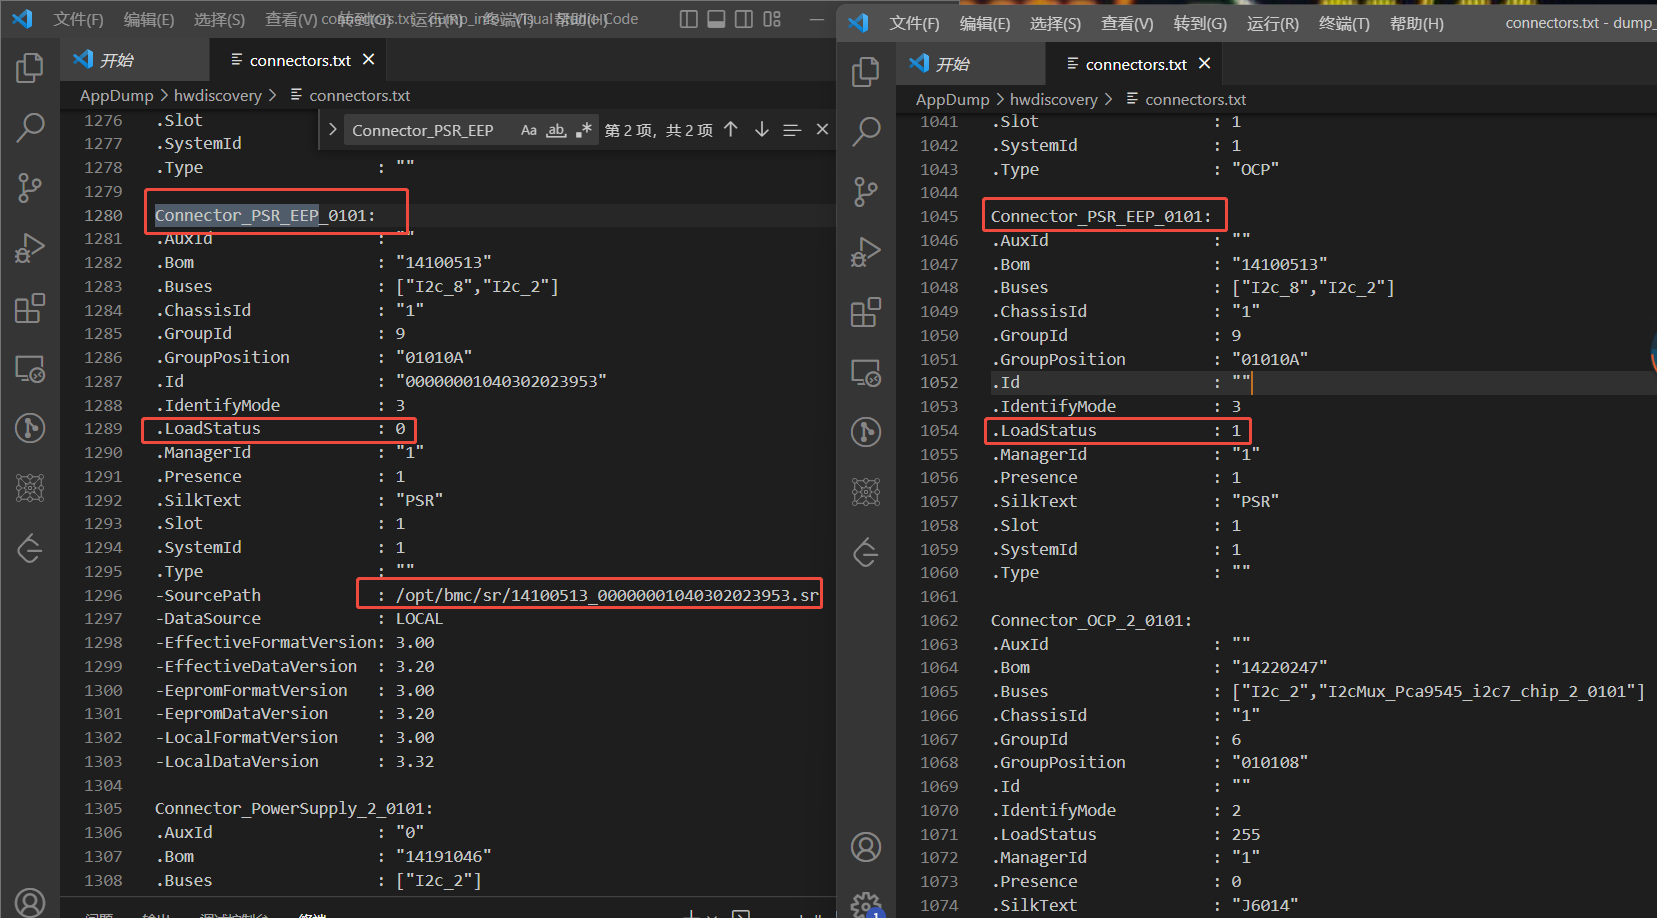Open Remote Explorer in the left window
Image resolution: width=1657 pixels, height=918 pixels.
[30, 369]
